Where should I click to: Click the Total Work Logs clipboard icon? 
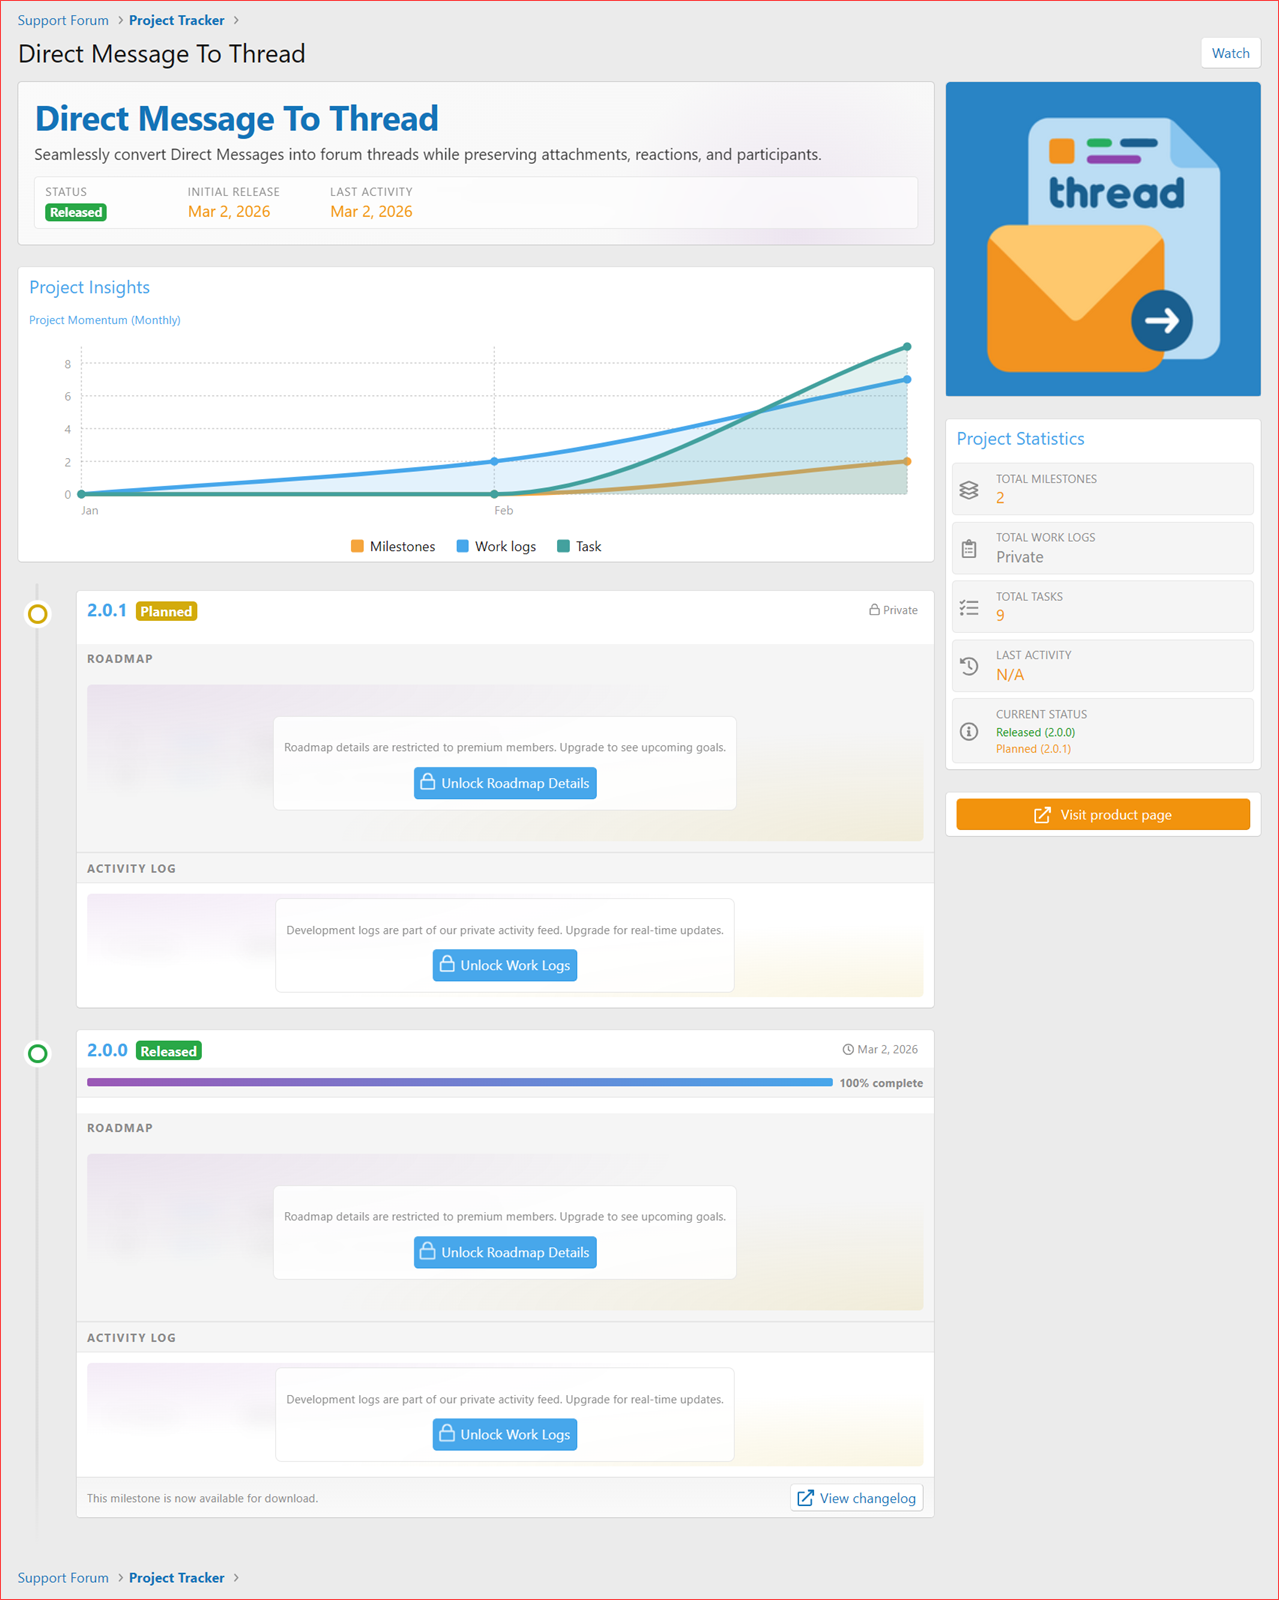pos(968,548)
